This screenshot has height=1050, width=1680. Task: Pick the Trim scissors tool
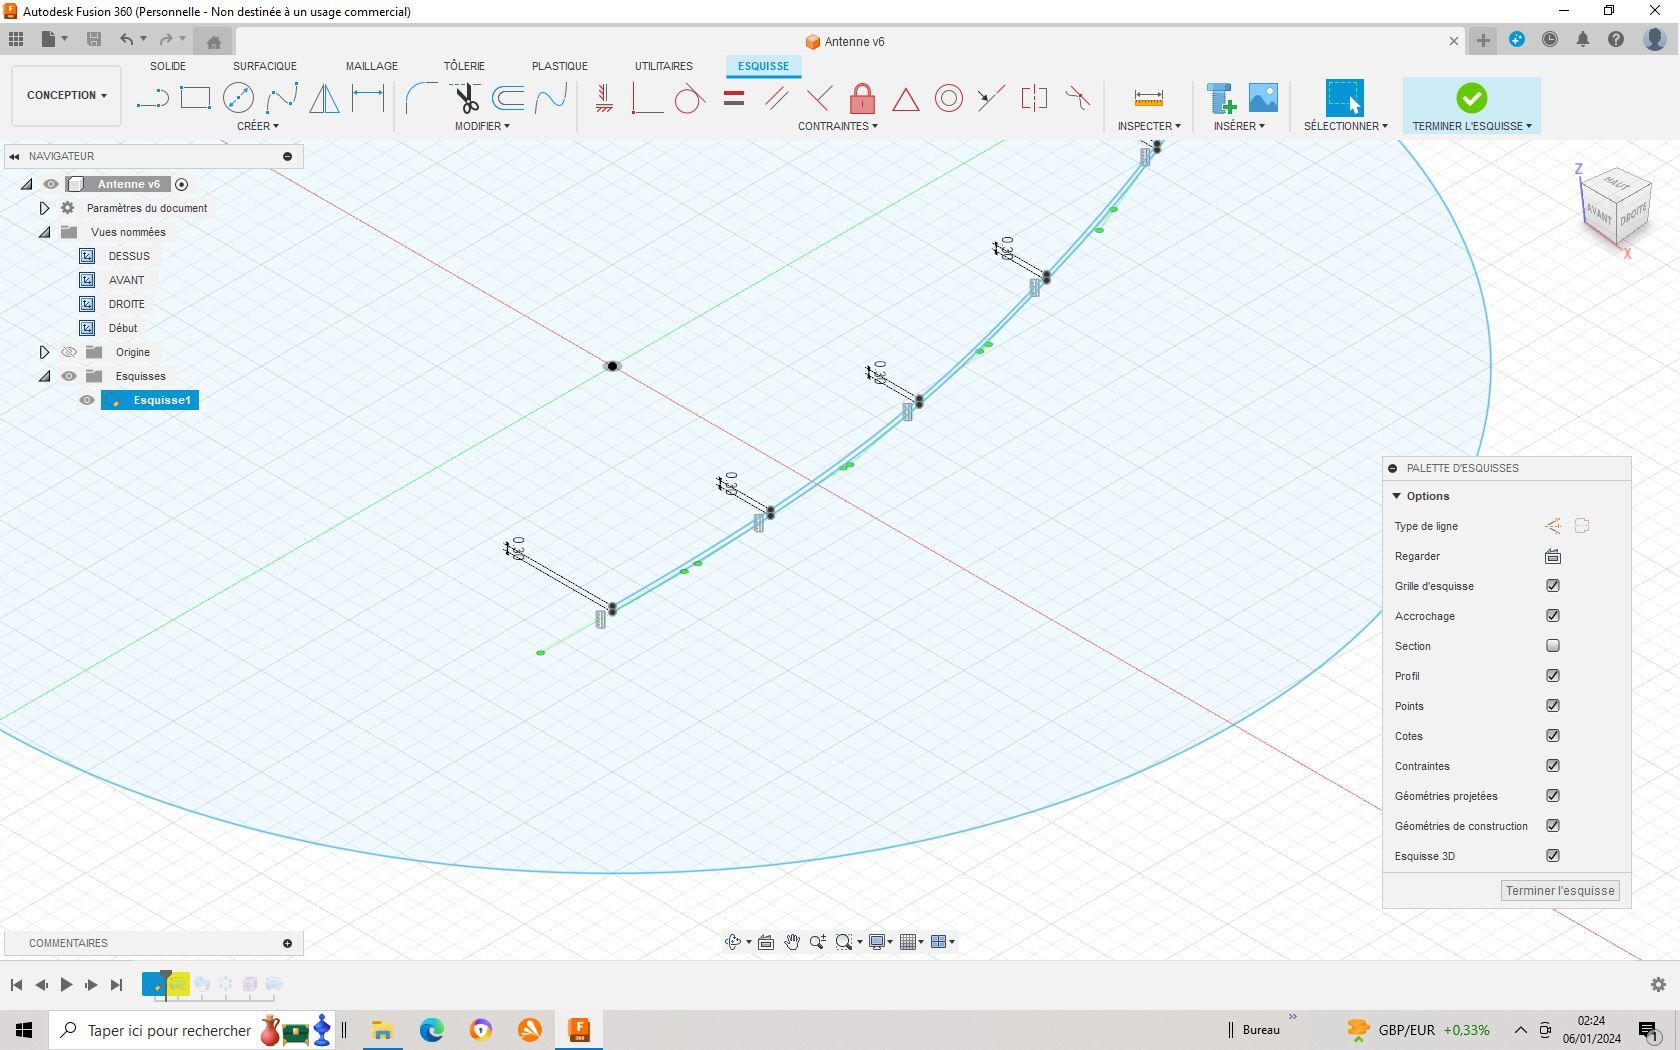466,98
